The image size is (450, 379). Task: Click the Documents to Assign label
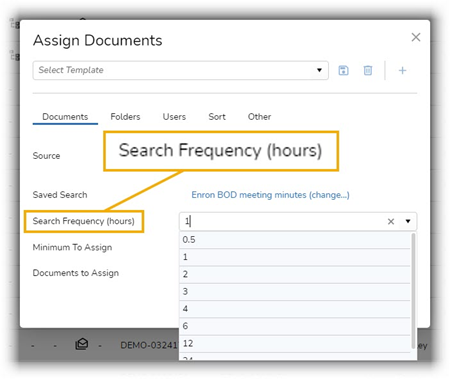tap(76, 273)
